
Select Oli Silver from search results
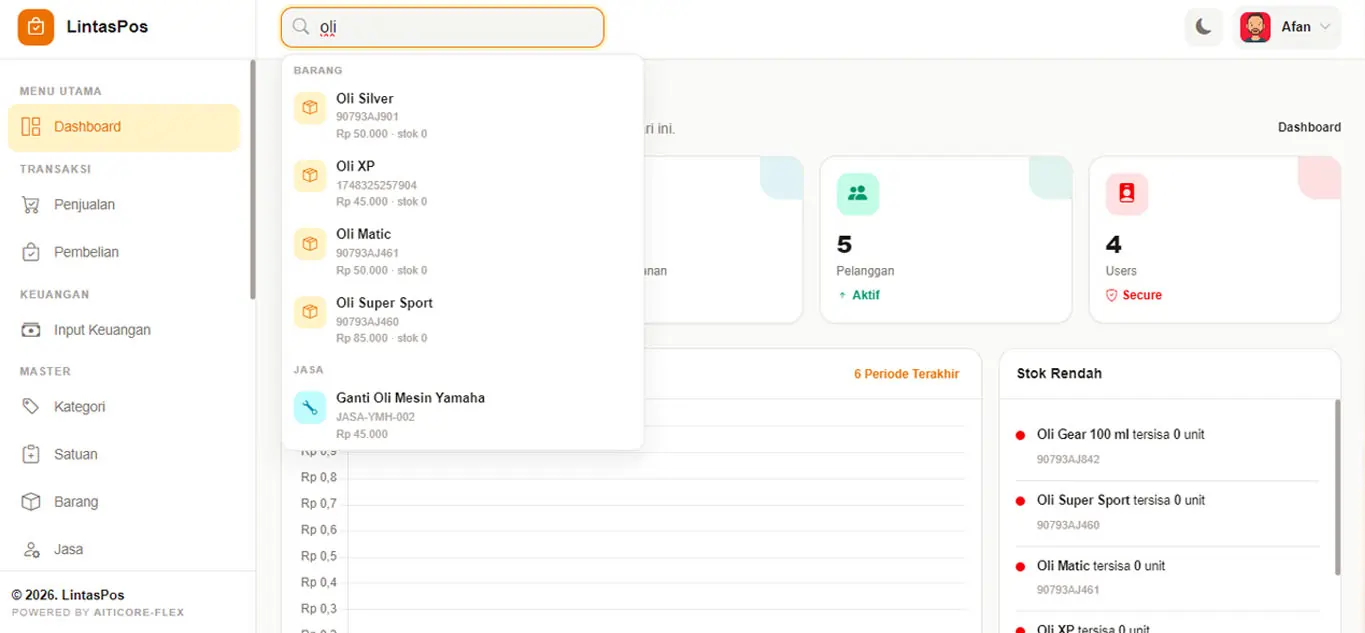[x=364, y=99]
